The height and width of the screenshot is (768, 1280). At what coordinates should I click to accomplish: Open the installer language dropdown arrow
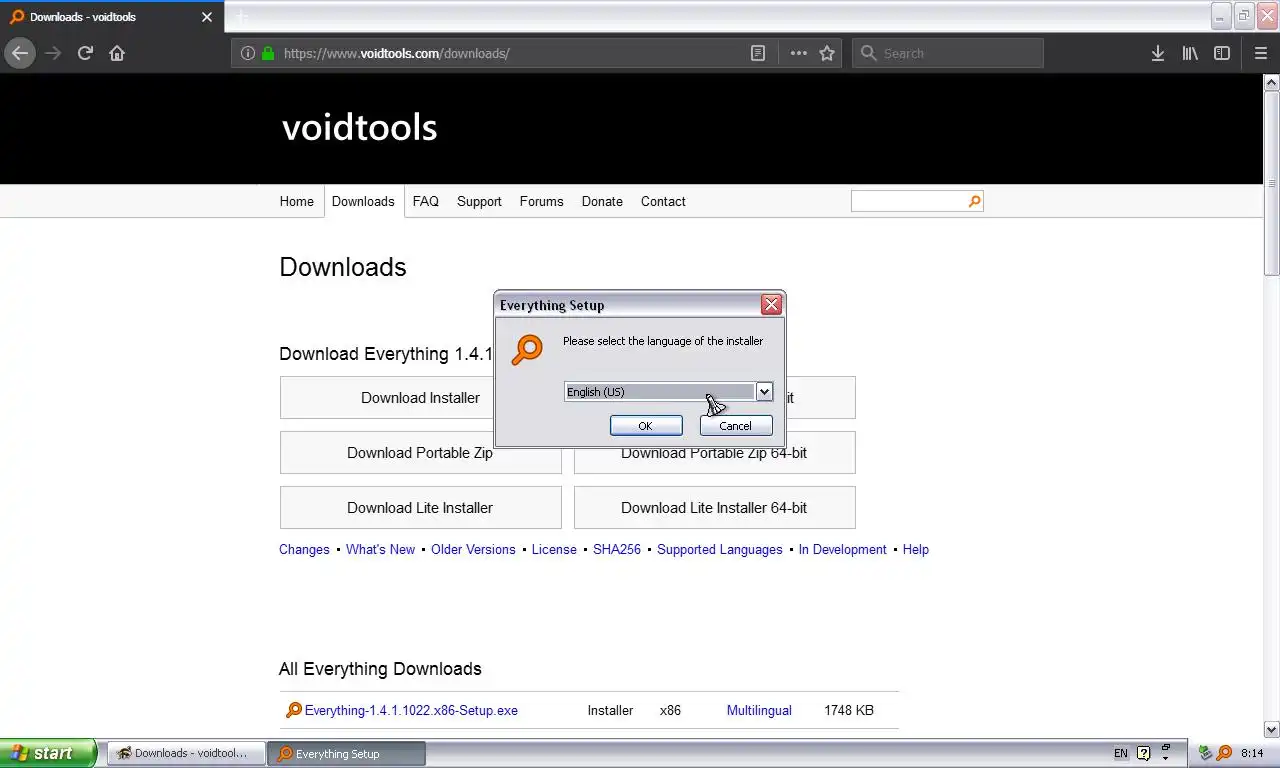pos(764,392)
